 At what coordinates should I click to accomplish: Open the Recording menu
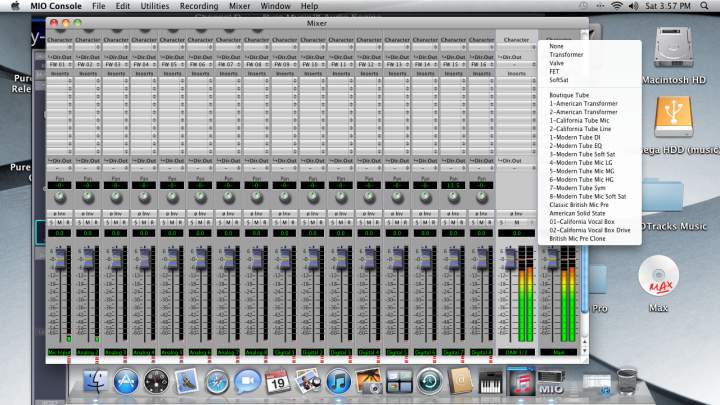[x=199, y=6]
